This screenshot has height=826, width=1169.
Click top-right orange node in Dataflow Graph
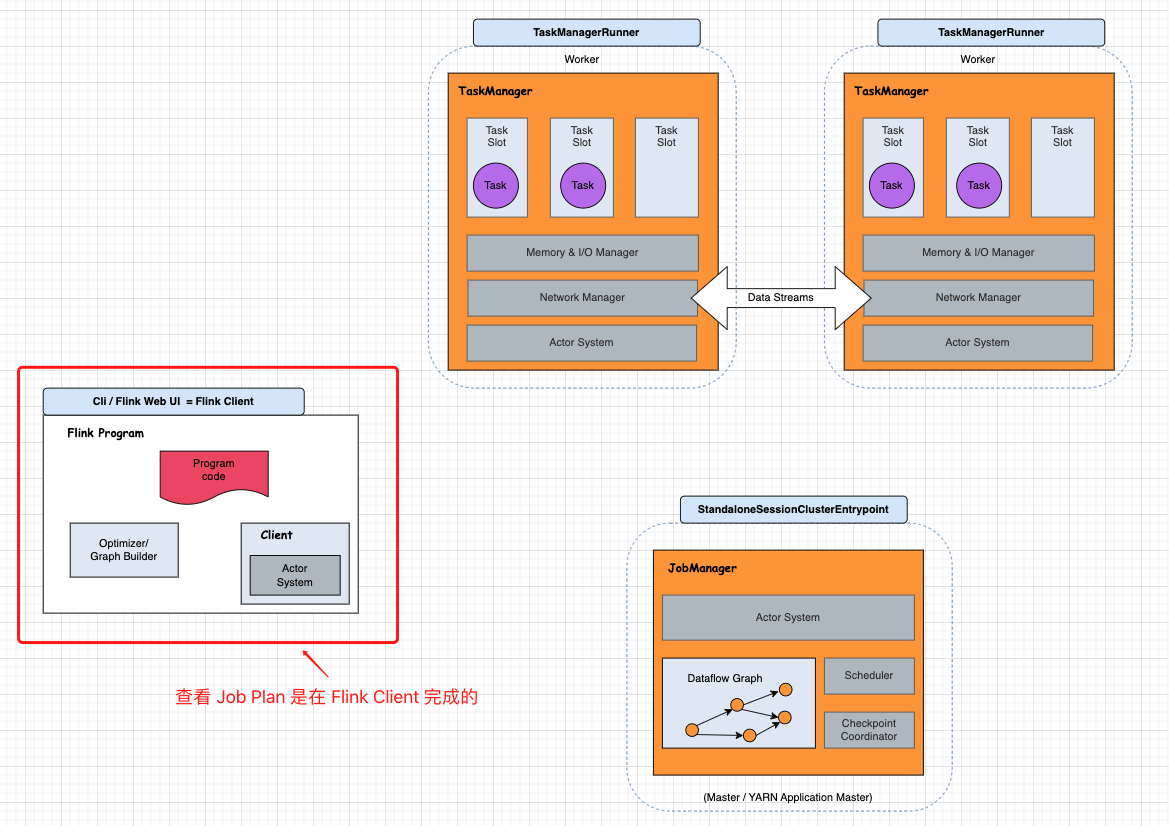point(785,690)
